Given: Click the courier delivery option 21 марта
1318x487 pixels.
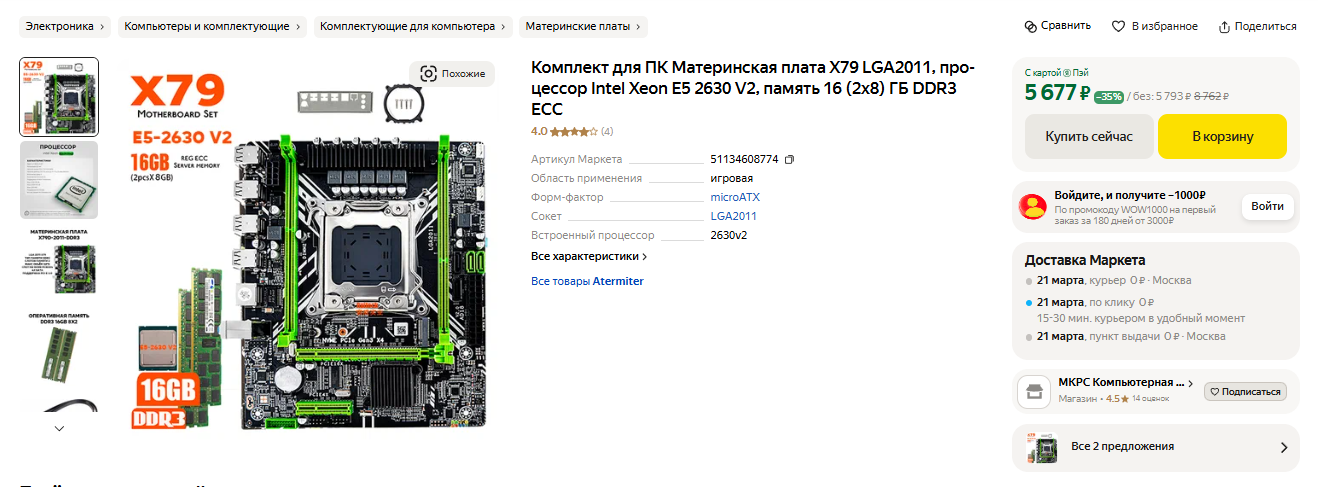Looking at the screenshot, I should 1110,281.
